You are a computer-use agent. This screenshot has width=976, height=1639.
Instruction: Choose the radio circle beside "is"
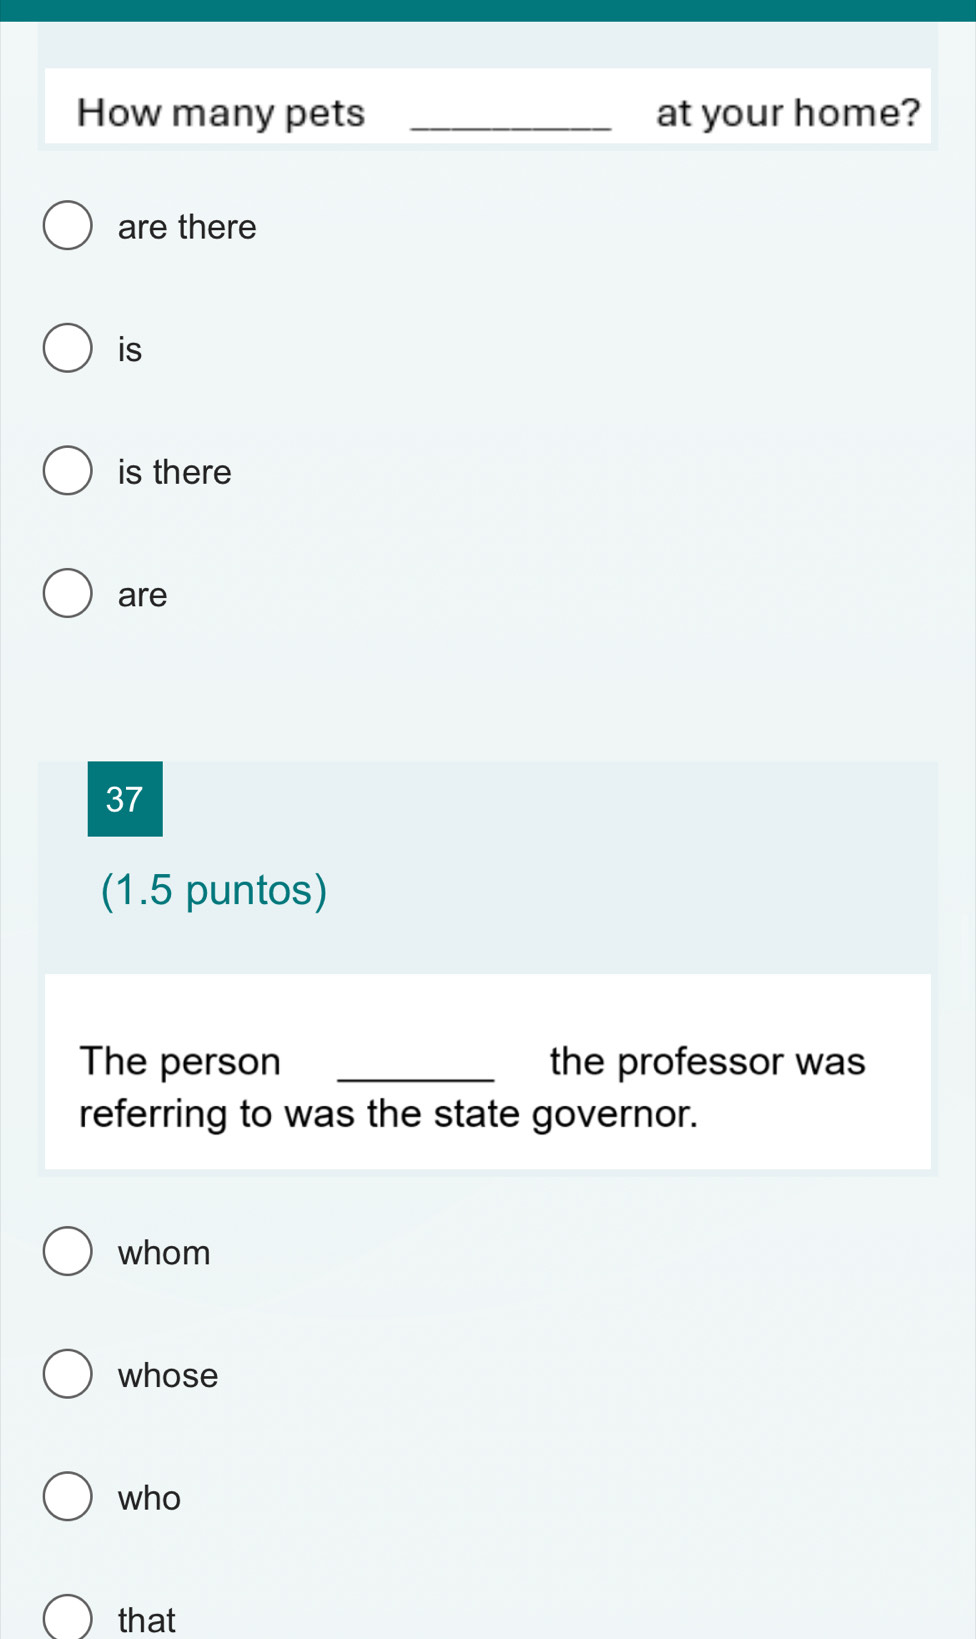(67, 349)
